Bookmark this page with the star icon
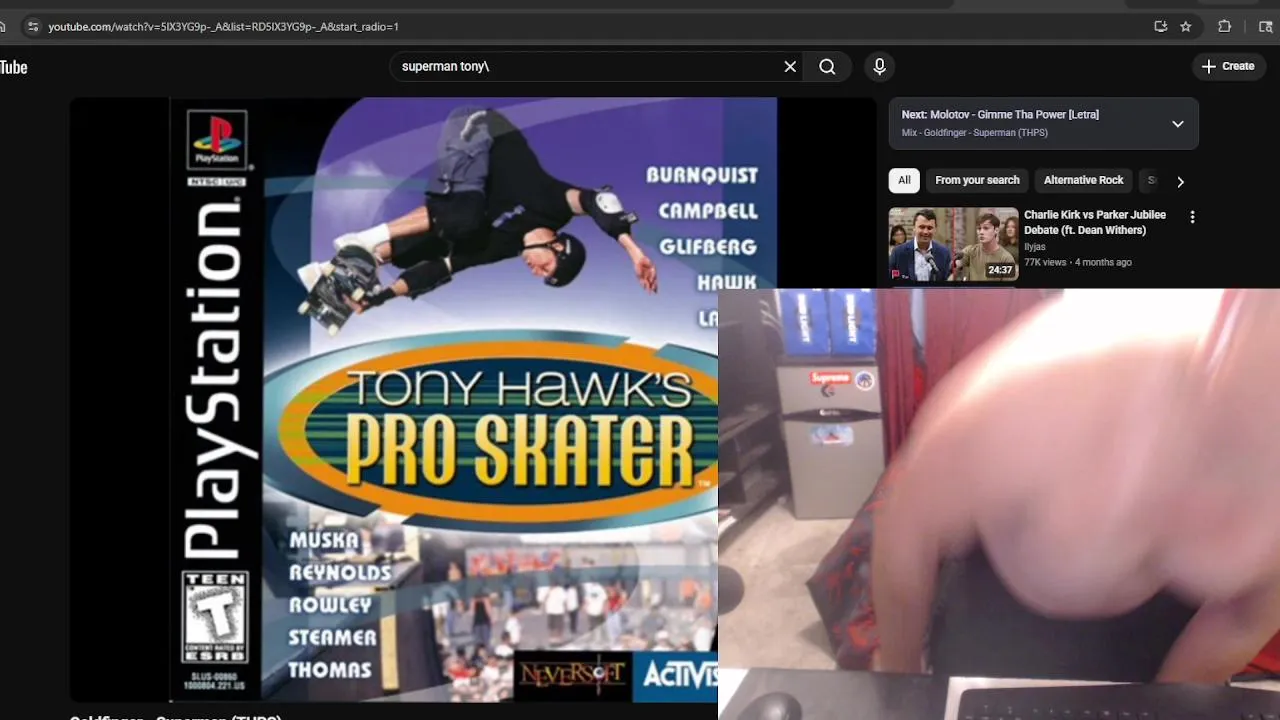Screen dimensions: 1280x720 click(x=1186, y=27)
